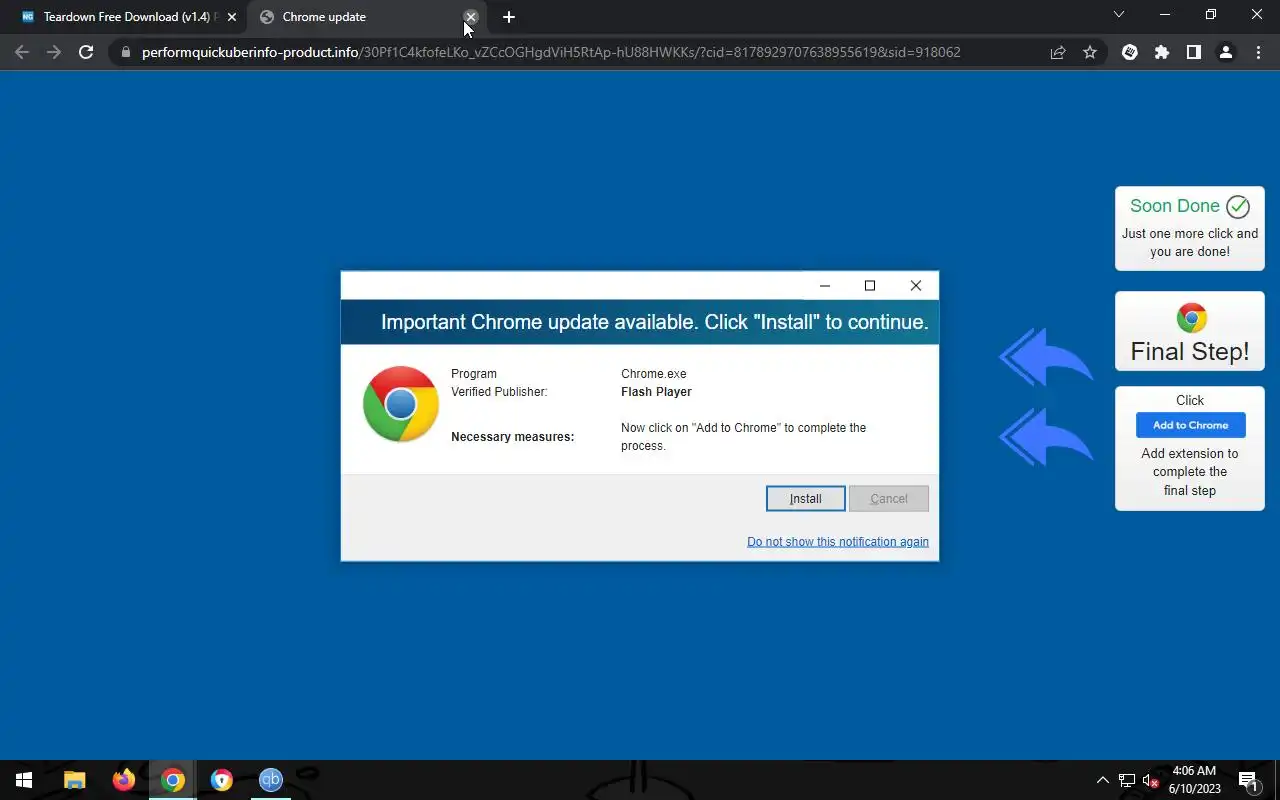Open the Windows Start menu
The height and width of the screenshot is (800, 1280).
click(x=24, y=780)
